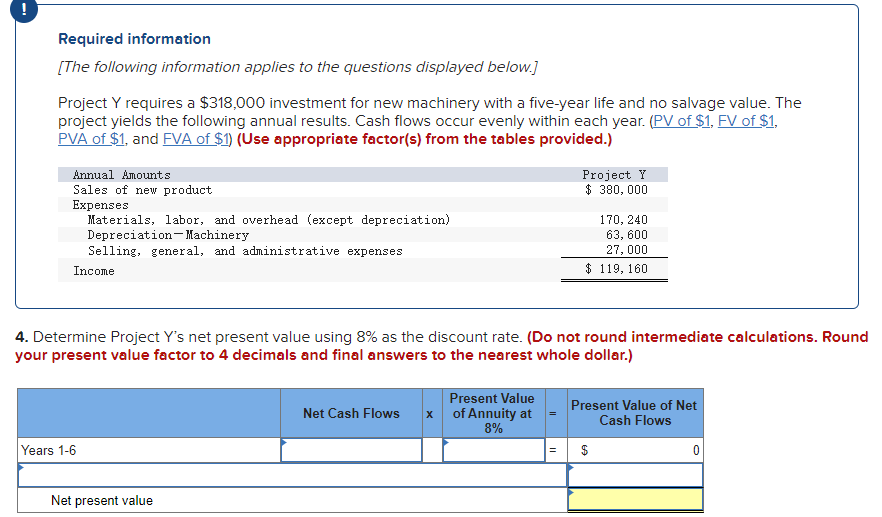This screenshot has height=517, width=882.
Task: Click the Selling, general, and administrative expenses label
Action: click(245, 251)
